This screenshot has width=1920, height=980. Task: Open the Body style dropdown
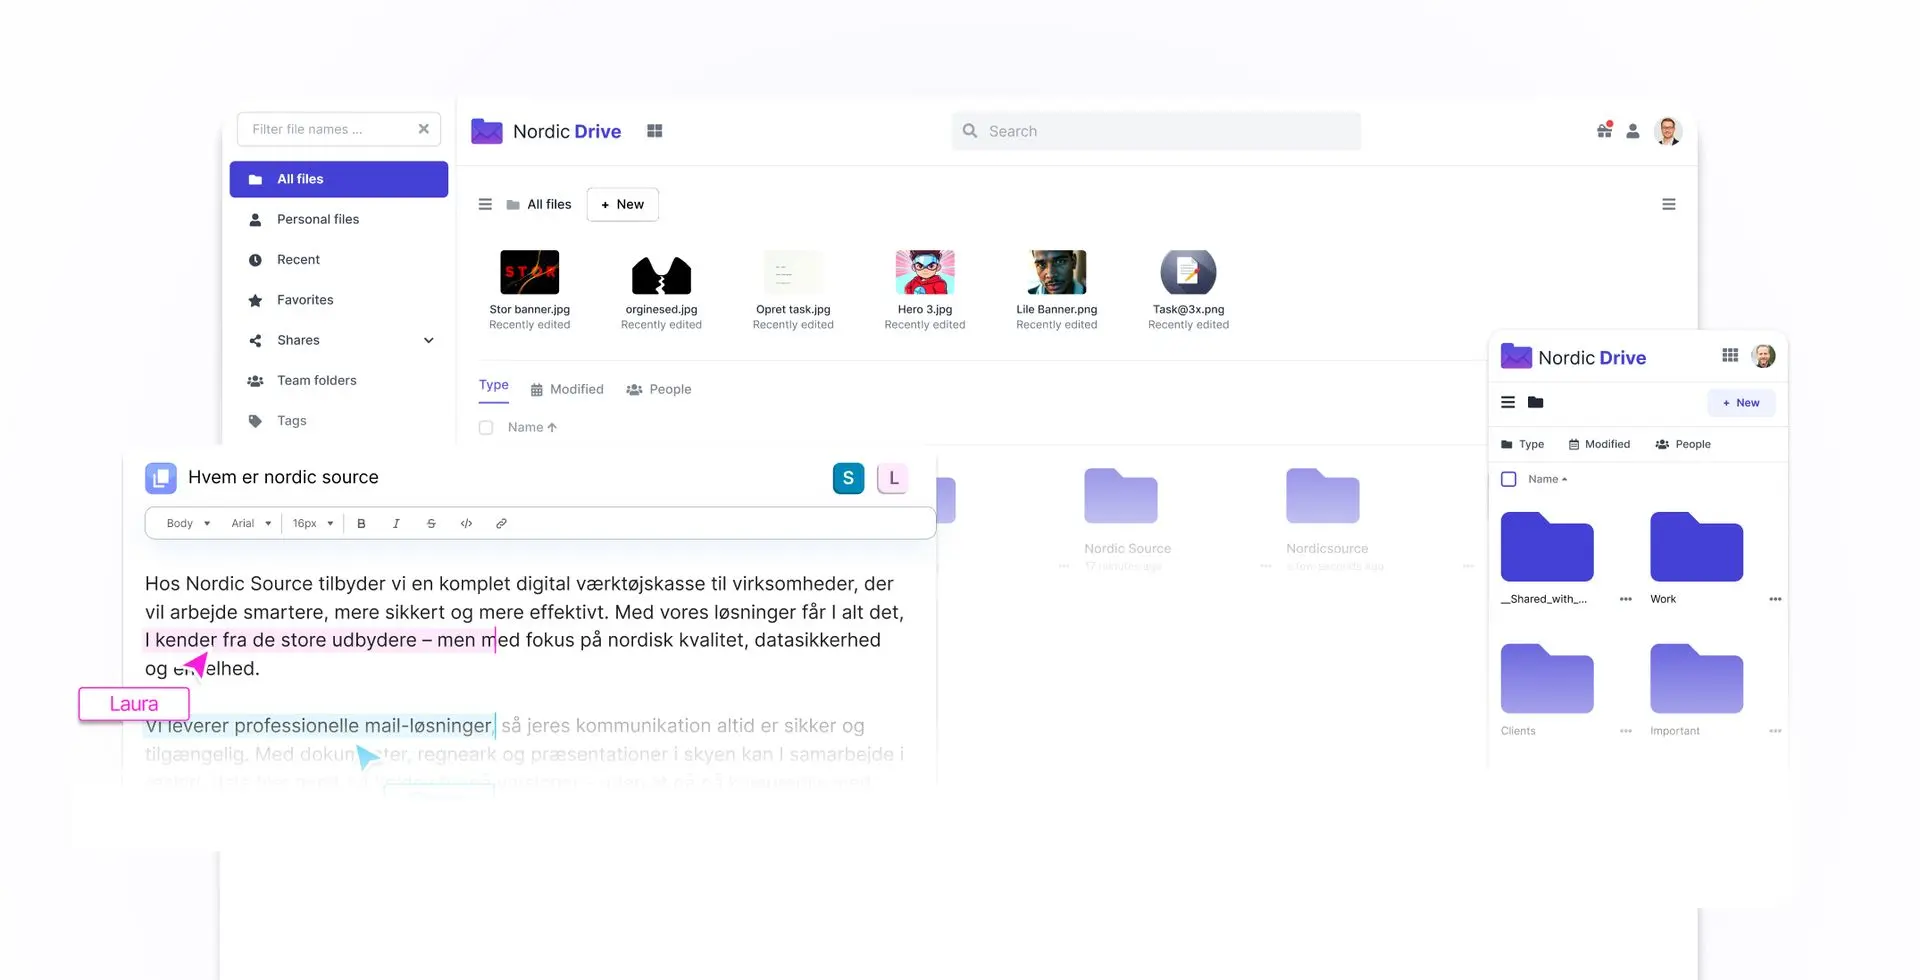[188, 523]
